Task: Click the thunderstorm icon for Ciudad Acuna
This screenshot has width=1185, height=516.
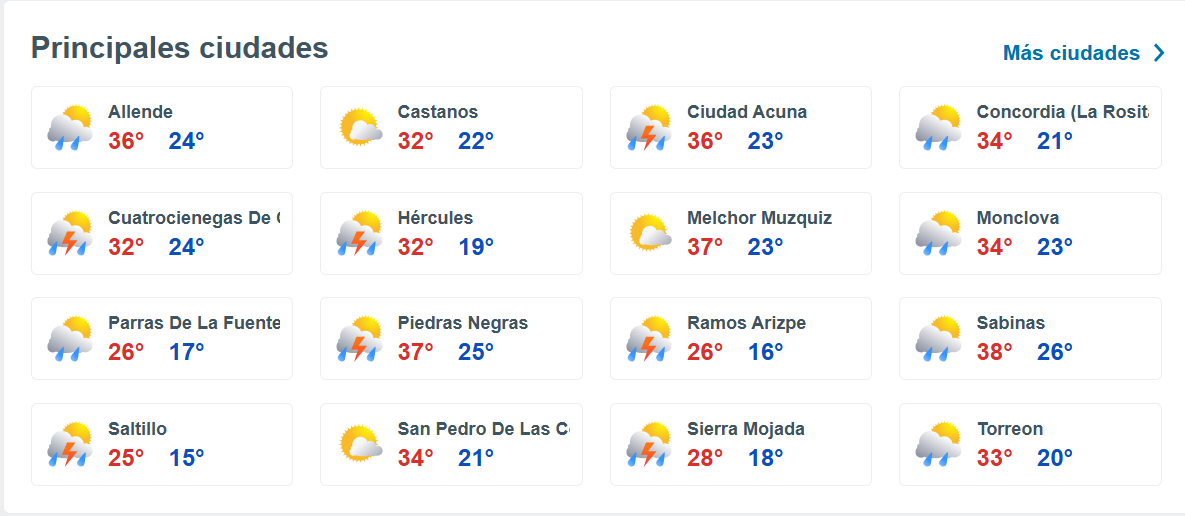Action: click(x=649, y=128)
